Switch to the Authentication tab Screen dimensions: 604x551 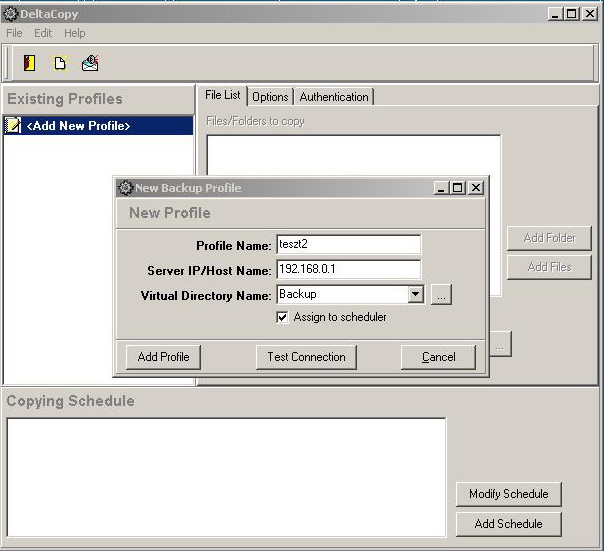pyautogui.click(x=334, y=97)
